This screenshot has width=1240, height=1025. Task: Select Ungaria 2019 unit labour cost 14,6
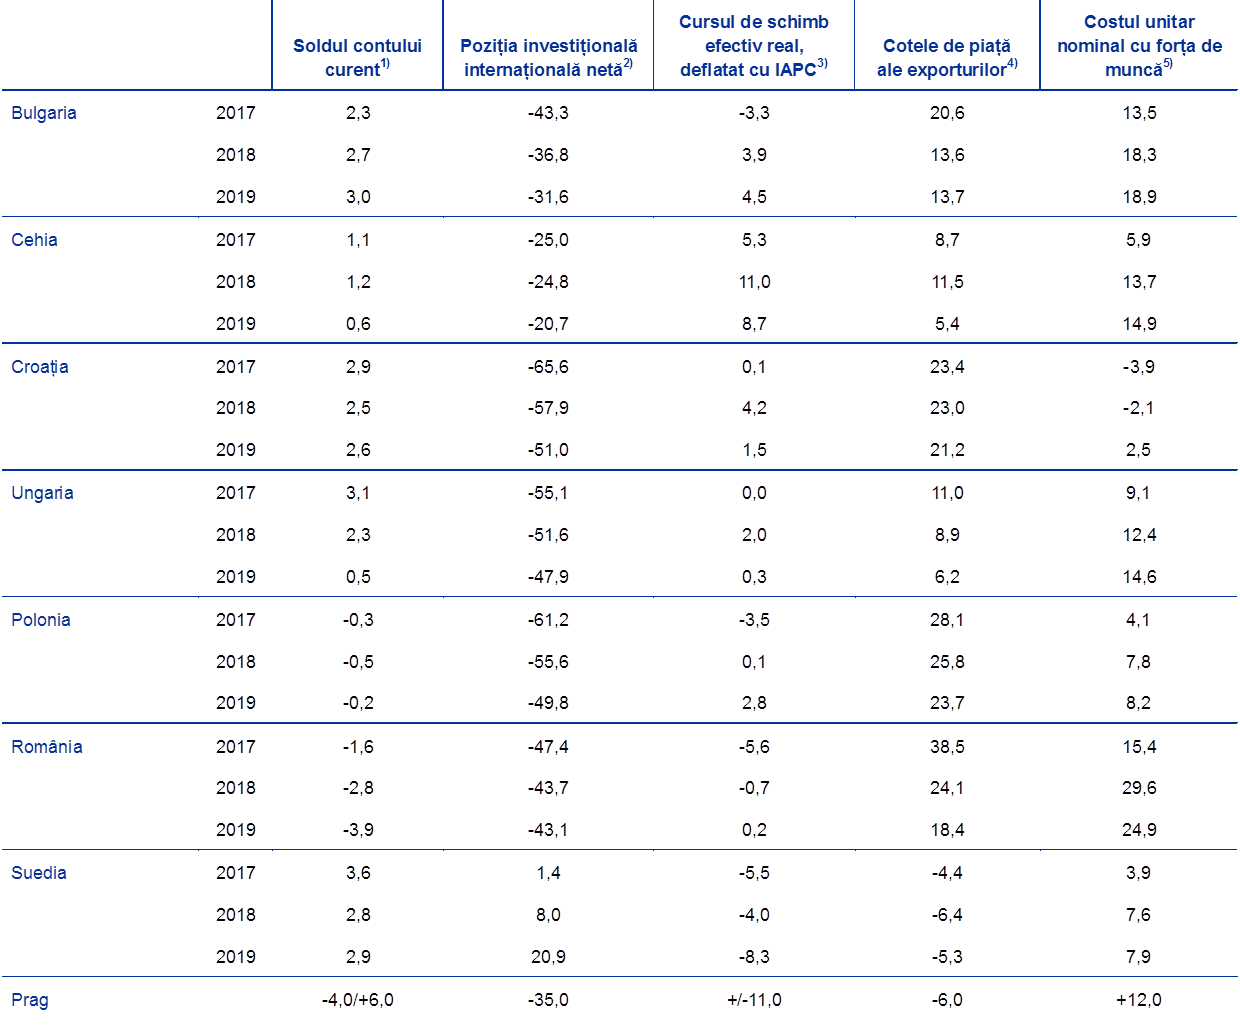pos(1139,577)
